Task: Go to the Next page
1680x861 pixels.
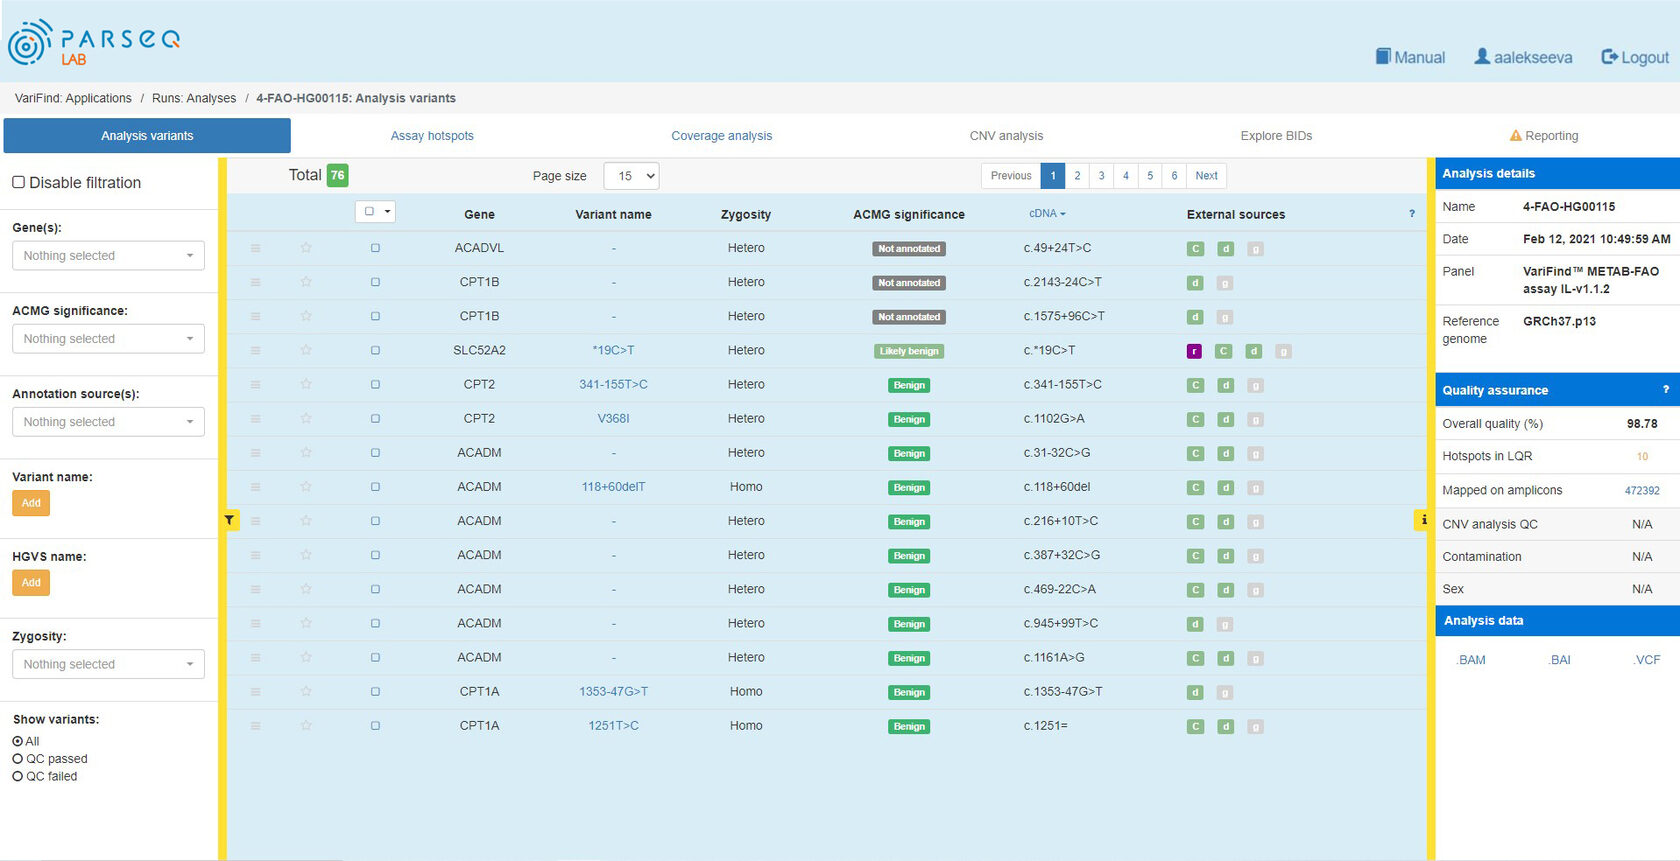Action: [x=1206, y=176]
